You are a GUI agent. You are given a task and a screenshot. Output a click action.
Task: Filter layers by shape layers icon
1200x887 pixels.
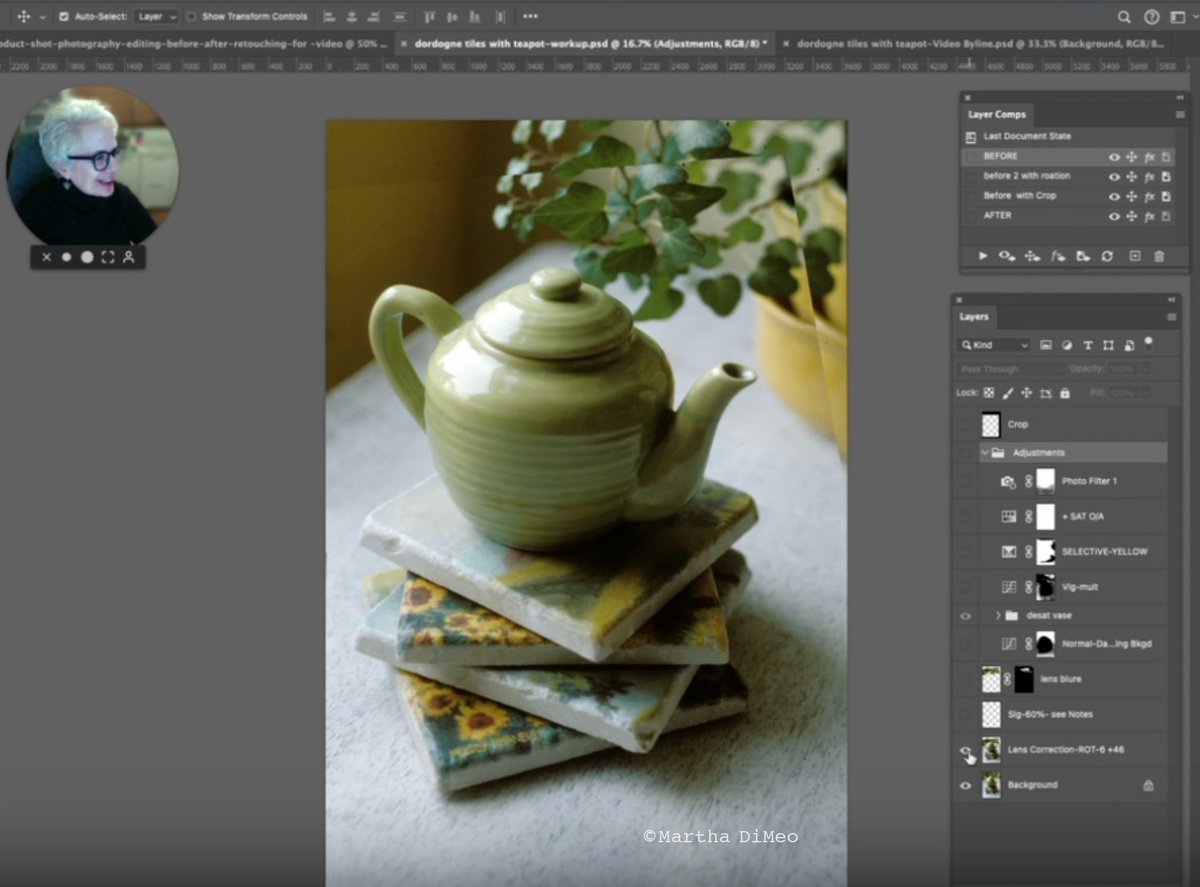pos(1108,345)
